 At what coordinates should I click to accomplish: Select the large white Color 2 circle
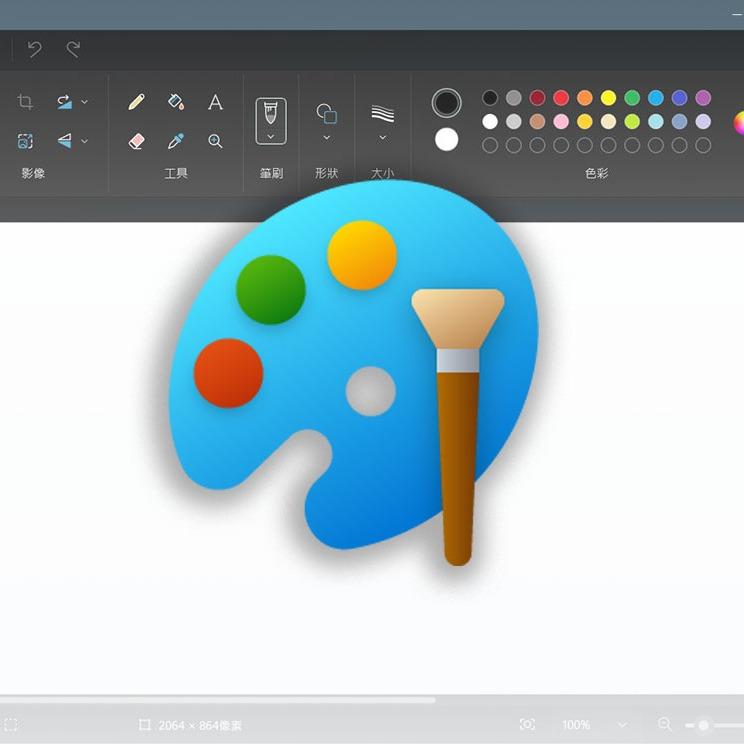[x=447, y=140]
